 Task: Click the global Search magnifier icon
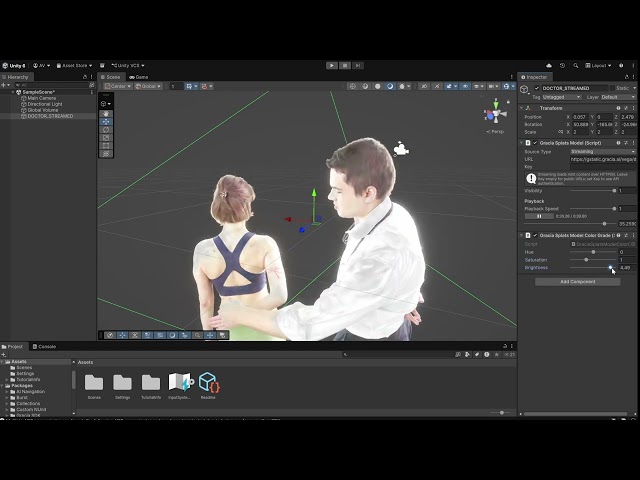[576, 65]
